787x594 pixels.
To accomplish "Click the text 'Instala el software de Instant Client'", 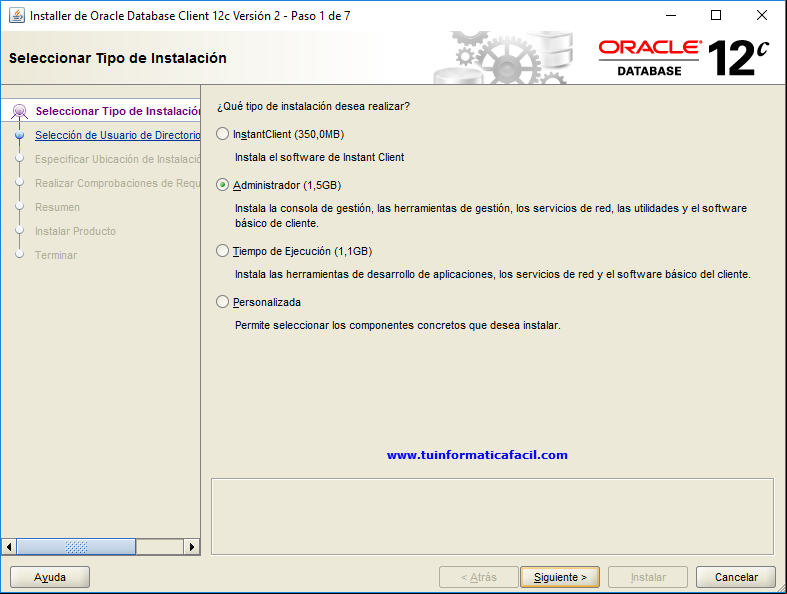I will pyautogui.click(x=319, y=157).
